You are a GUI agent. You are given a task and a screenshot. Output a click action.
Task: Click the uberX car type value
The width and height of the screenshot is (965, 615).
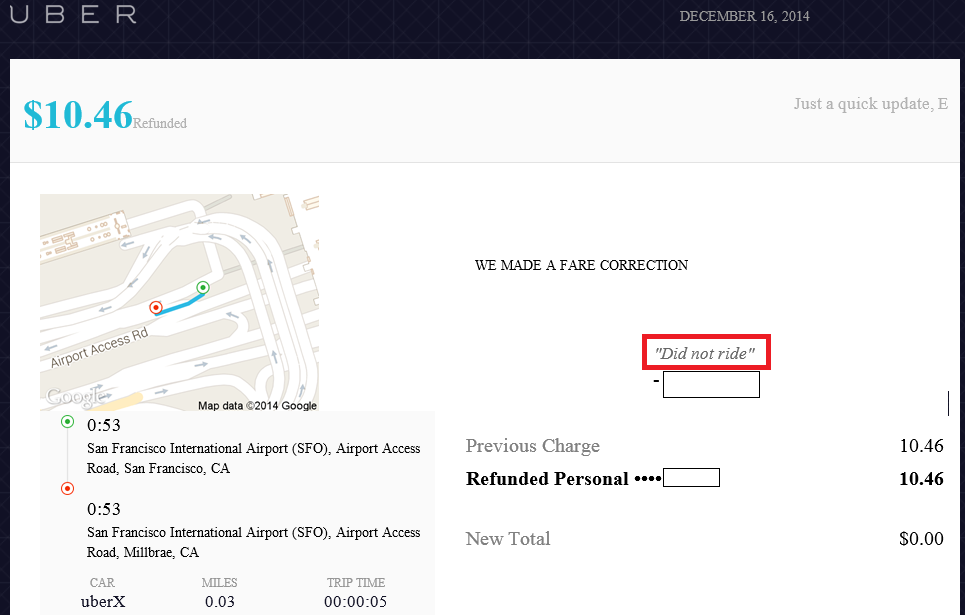[x=103, y=601]
